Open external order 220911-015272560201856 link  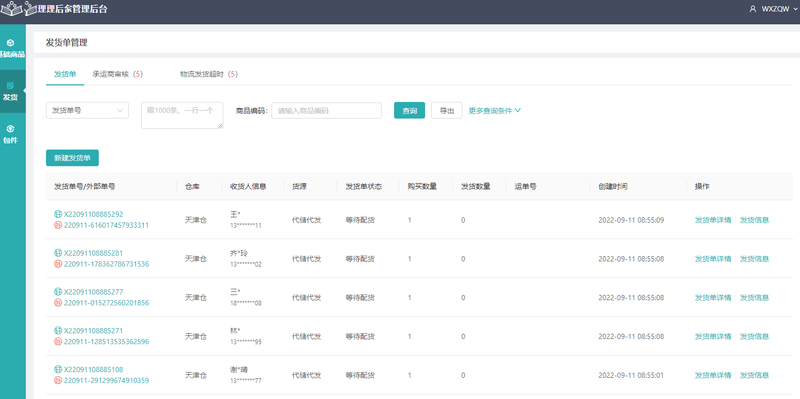point(106,303)
